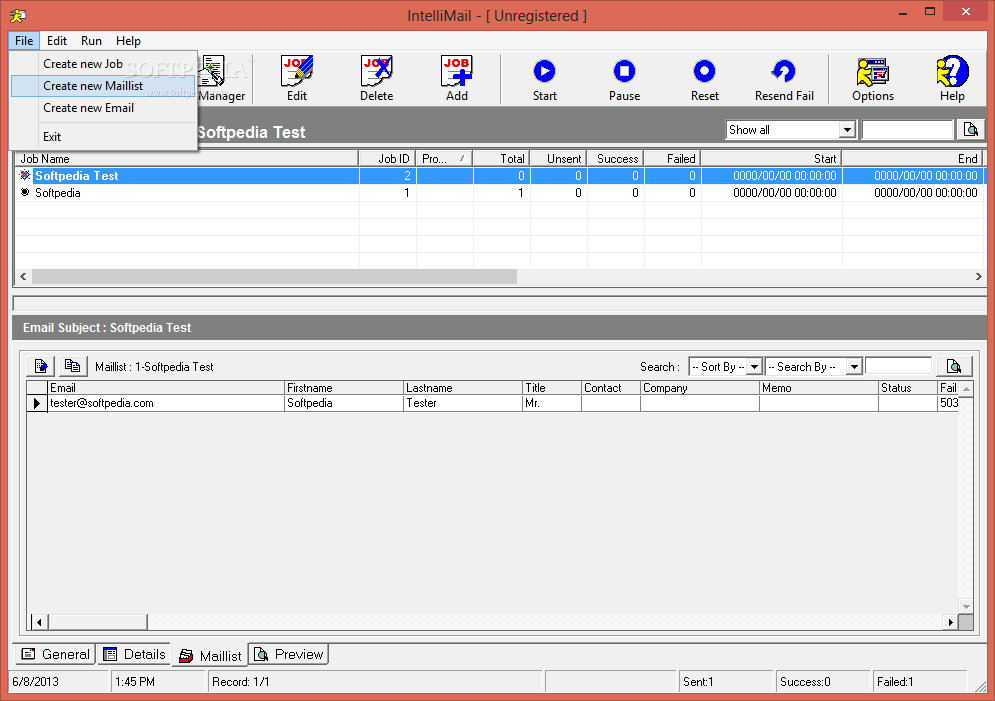
Task: Click the Status column header
Action: pyautogui.click(x=908, y=388)
